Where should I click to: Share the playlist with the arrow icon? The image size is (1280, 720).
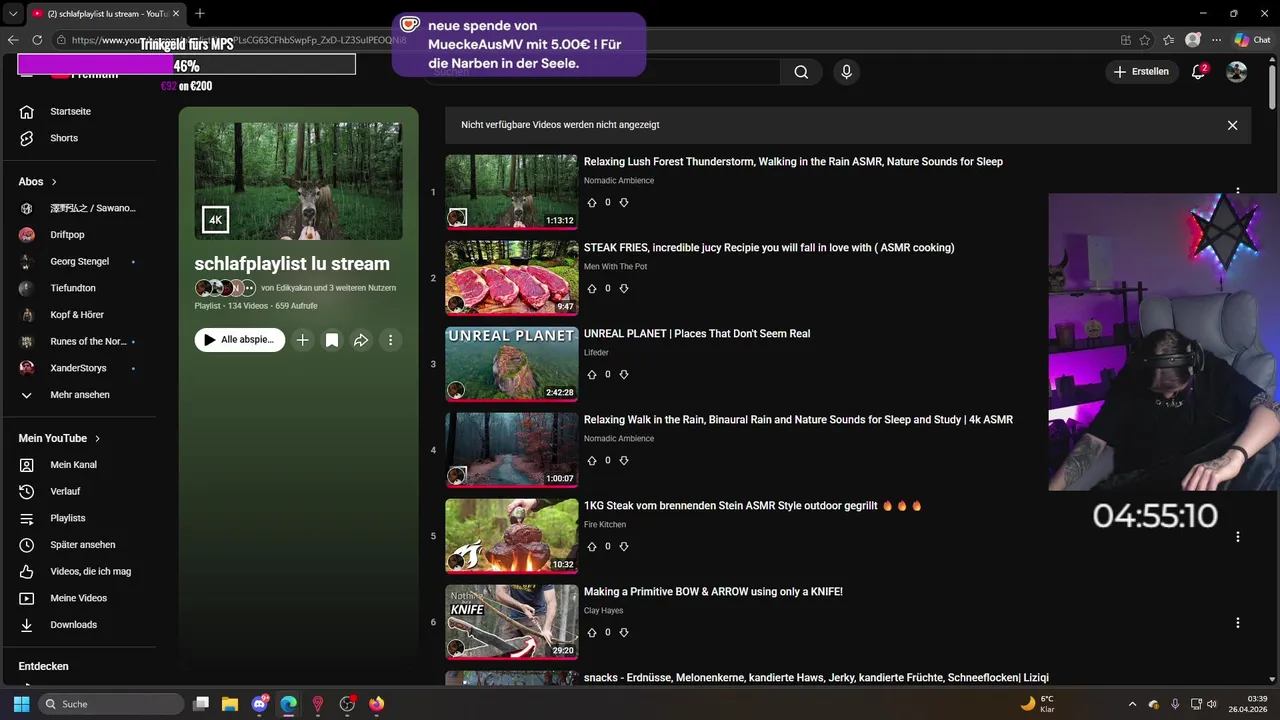(361, 340)
